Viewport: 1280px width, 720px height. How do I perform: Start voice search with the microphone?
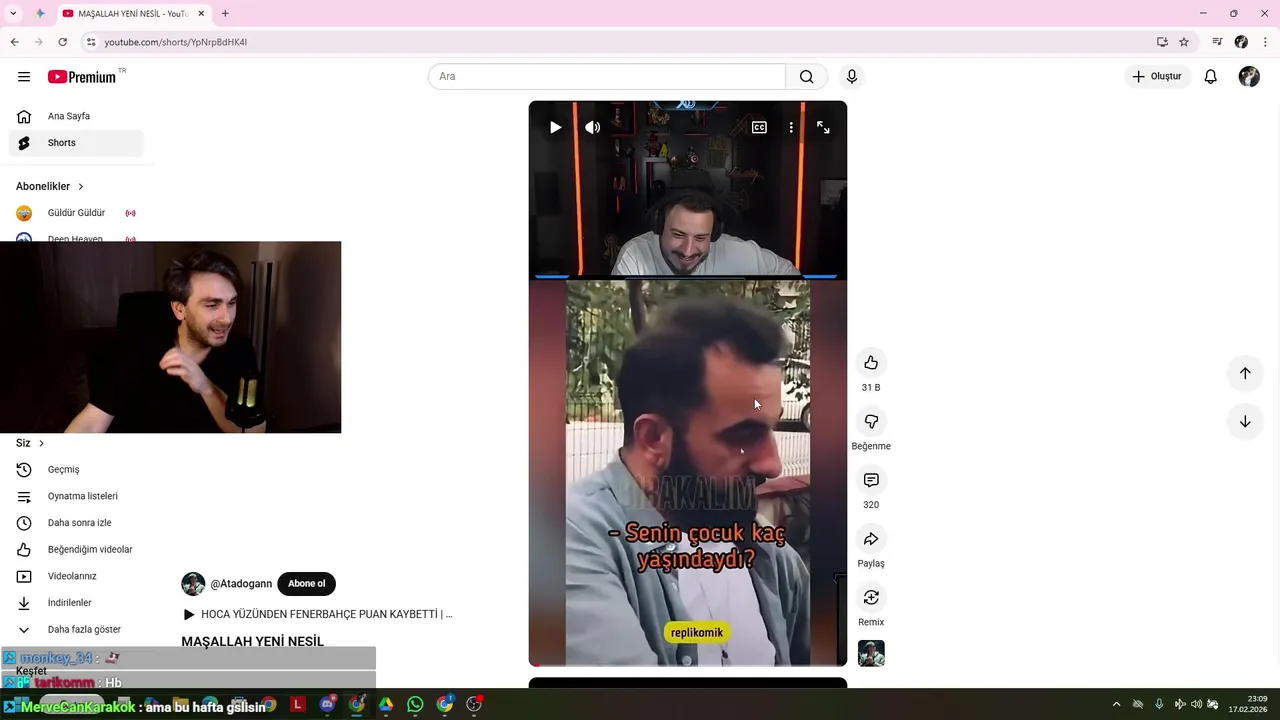click(852, 77)
